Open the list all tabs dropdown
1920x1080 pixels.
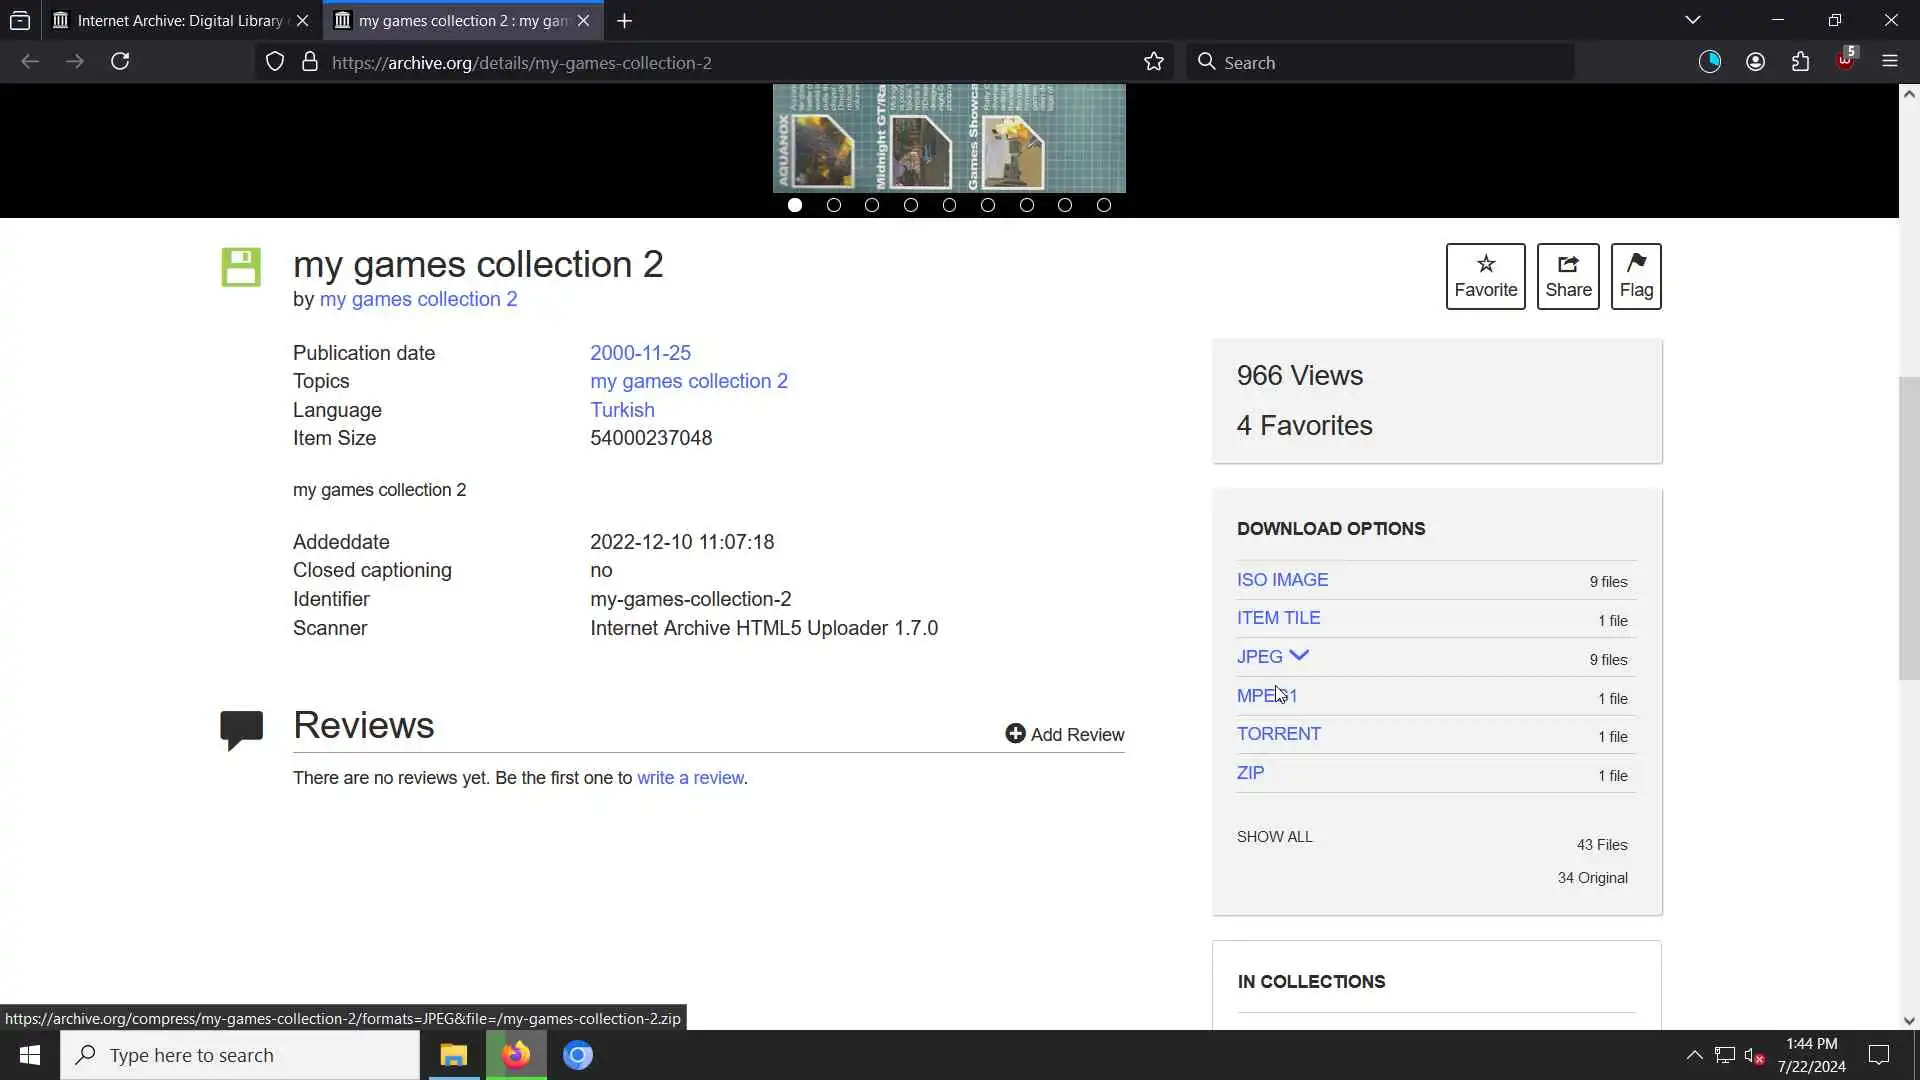pyautogui.click(x=1692, y=20)
